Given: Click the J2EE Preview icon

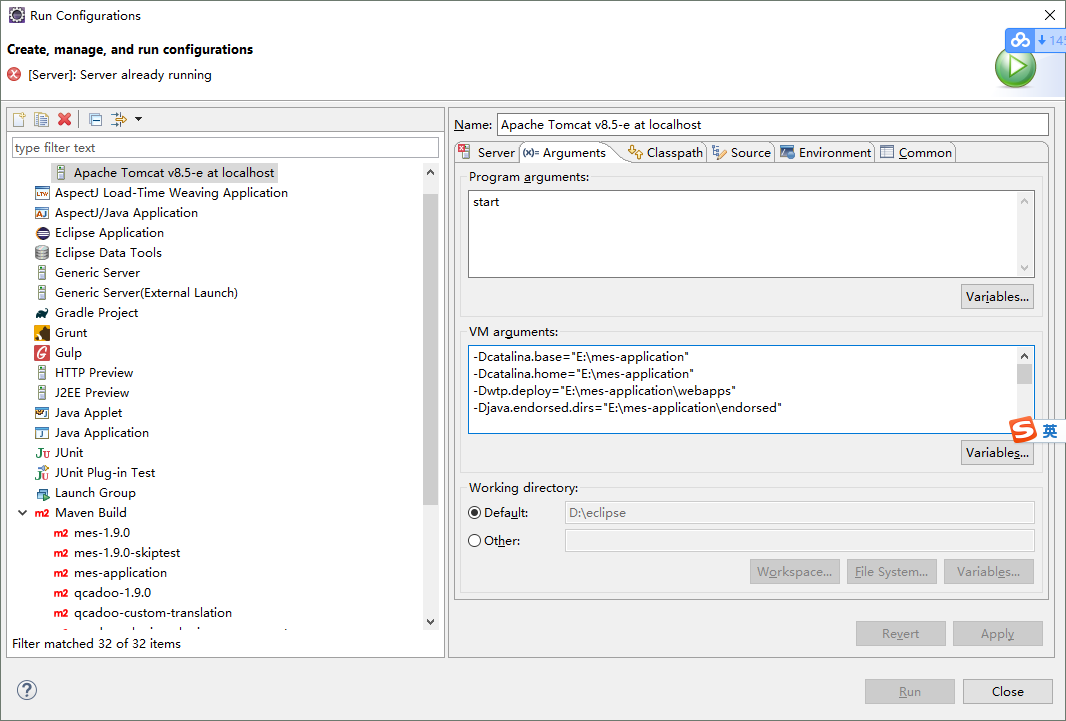Looking at the screenshot, I should click(42, 393).
